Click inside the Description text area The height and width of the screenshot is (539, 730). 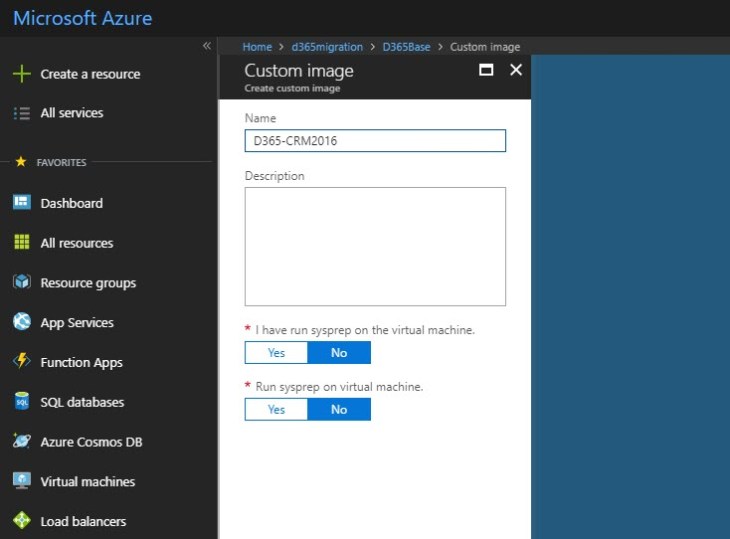click(375, 246)
